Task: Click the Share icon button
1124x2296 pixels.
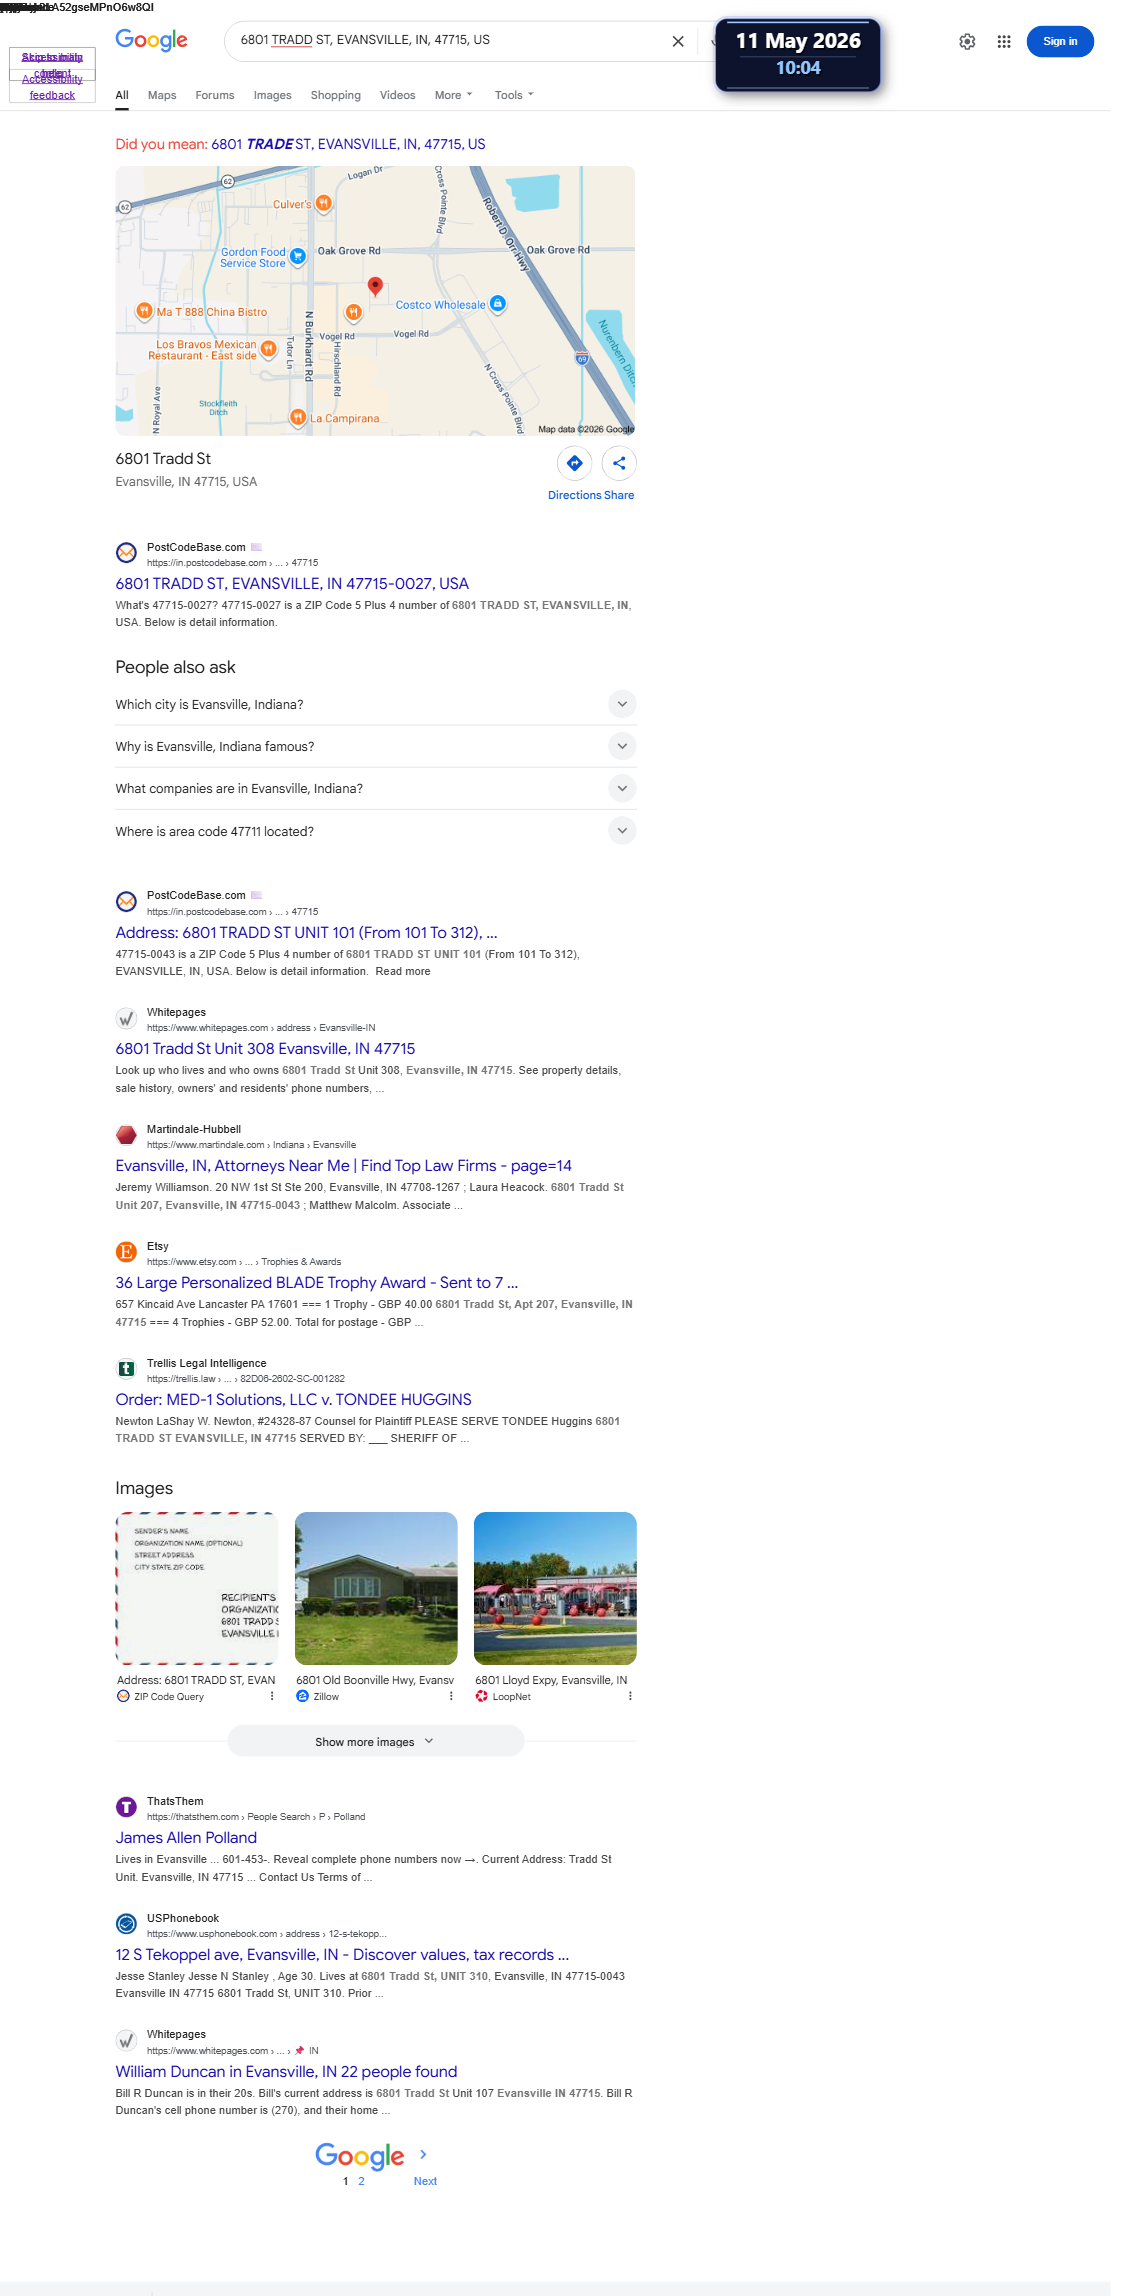Action: pyautogui.click(x=619, y=463)
